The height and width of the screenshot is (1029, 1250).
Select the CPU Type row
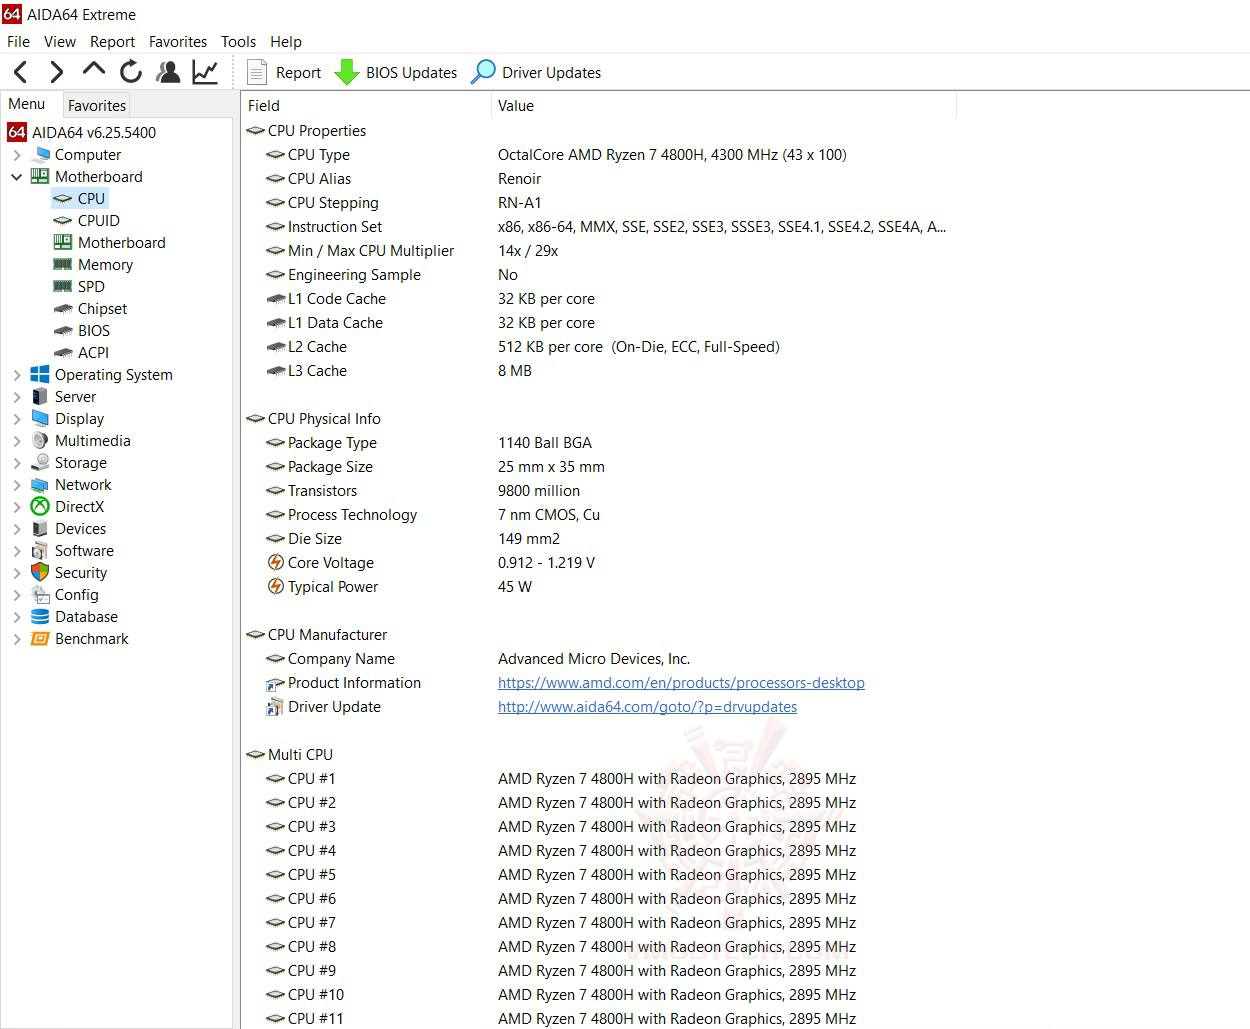click(x=600, y=155)
